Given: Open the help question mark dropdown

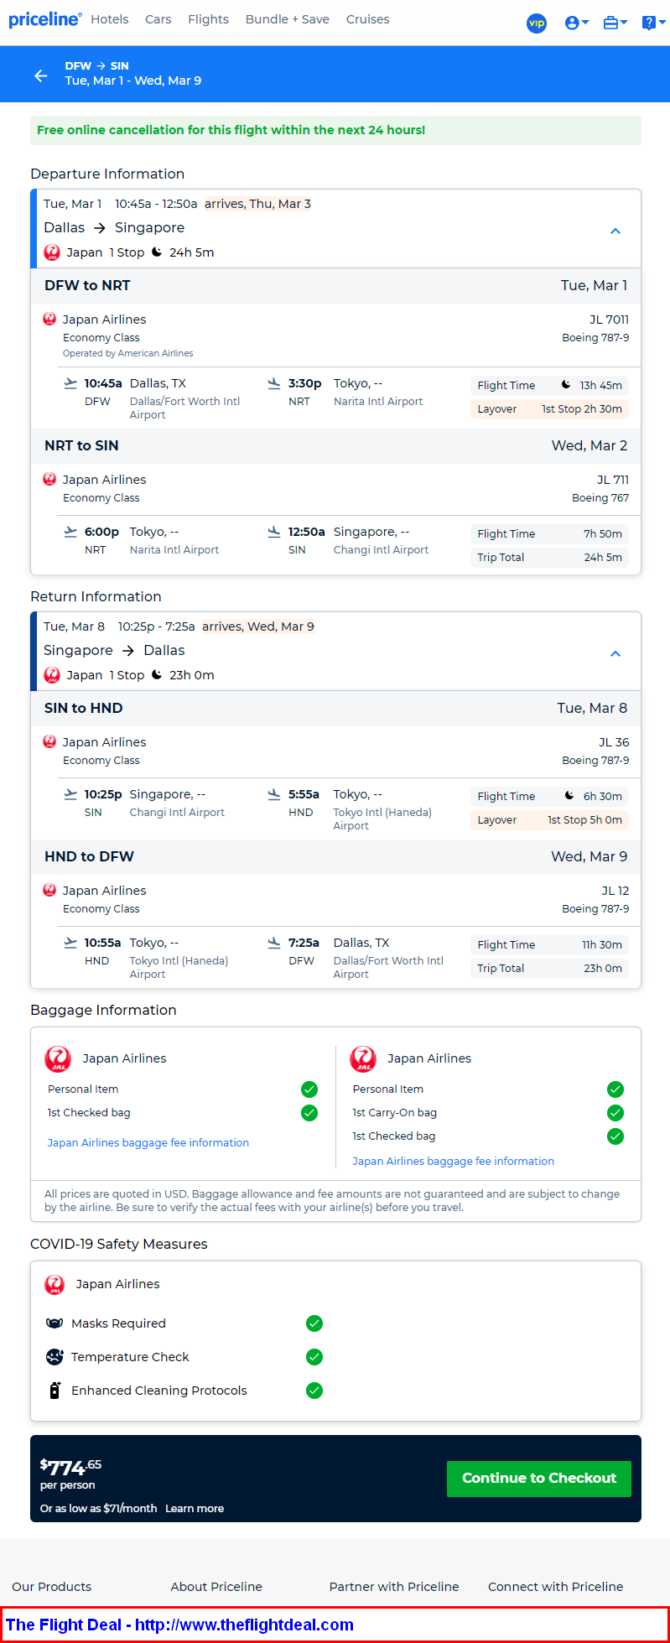Looking at the screenshot, I should point(652,22).
